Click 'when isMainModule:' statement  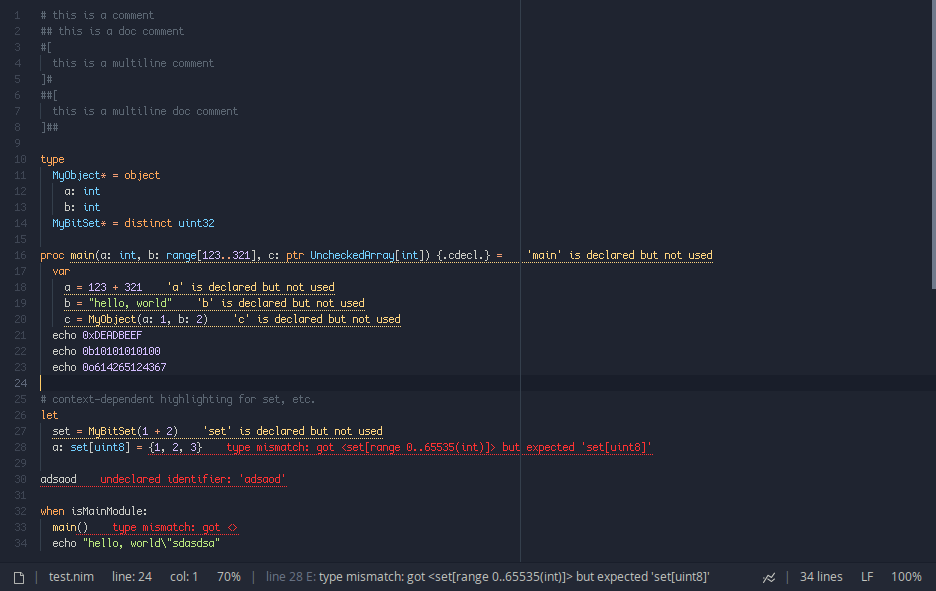pos(94,511)
